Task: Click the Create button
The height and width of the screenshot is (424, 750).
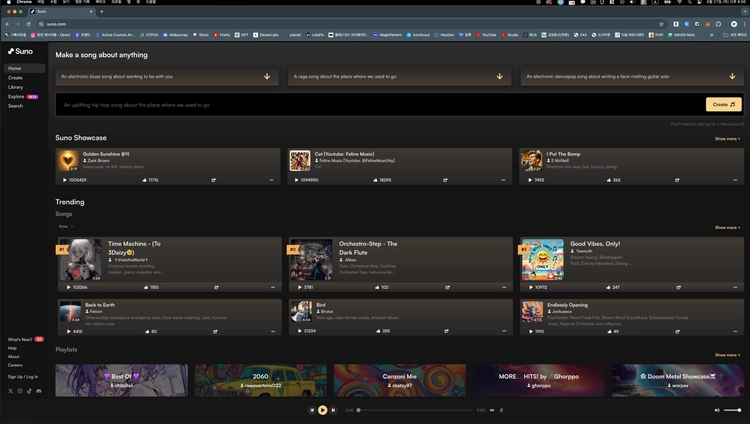Action: coord(724,104)
